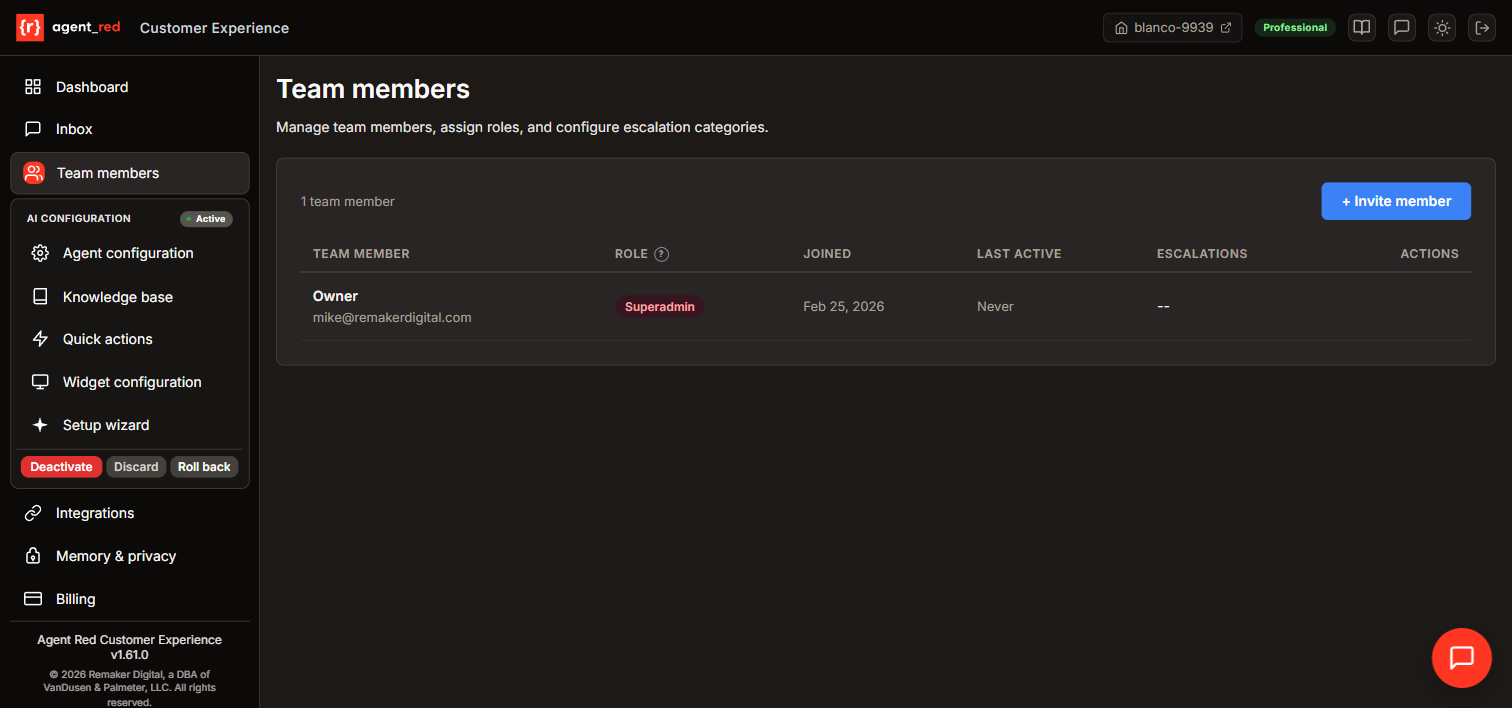Select the Quick actions lightning icon
Screen dimensions: 1512x708
pyautogui.click(x=40, y=339)
